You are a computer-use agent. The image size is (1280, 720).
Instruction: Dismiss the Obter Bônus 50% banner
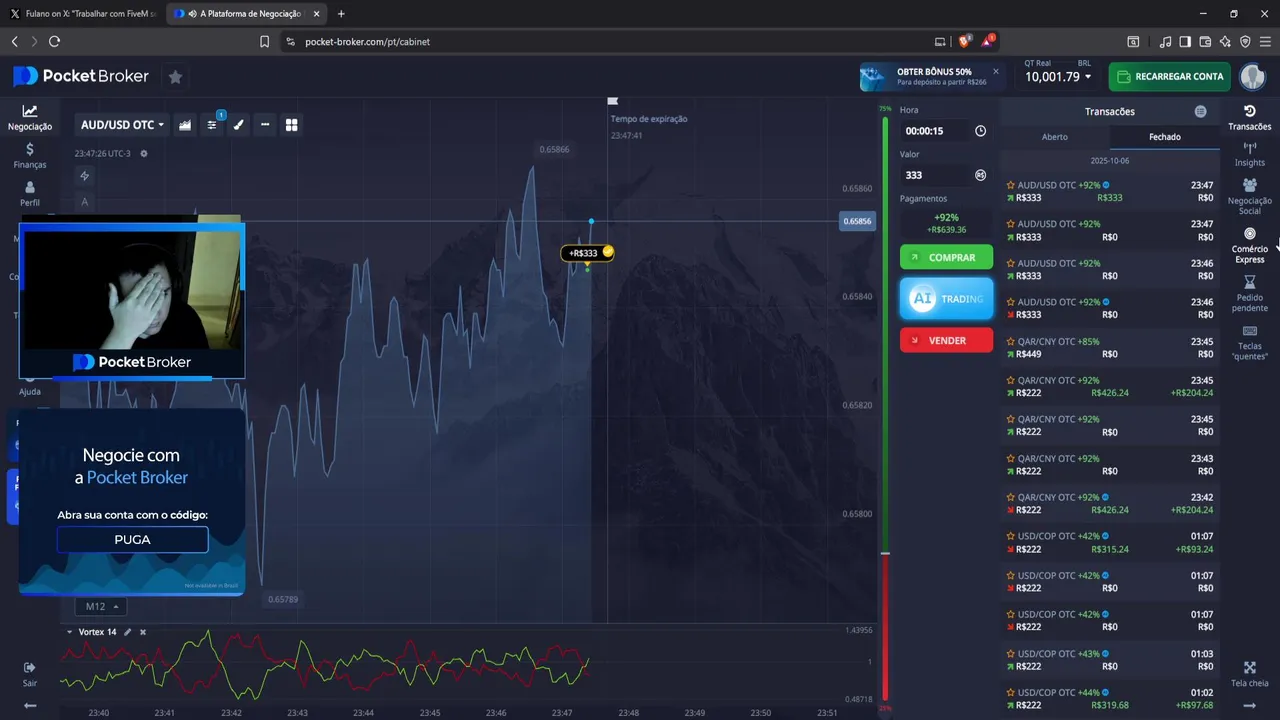click(995, 71)
